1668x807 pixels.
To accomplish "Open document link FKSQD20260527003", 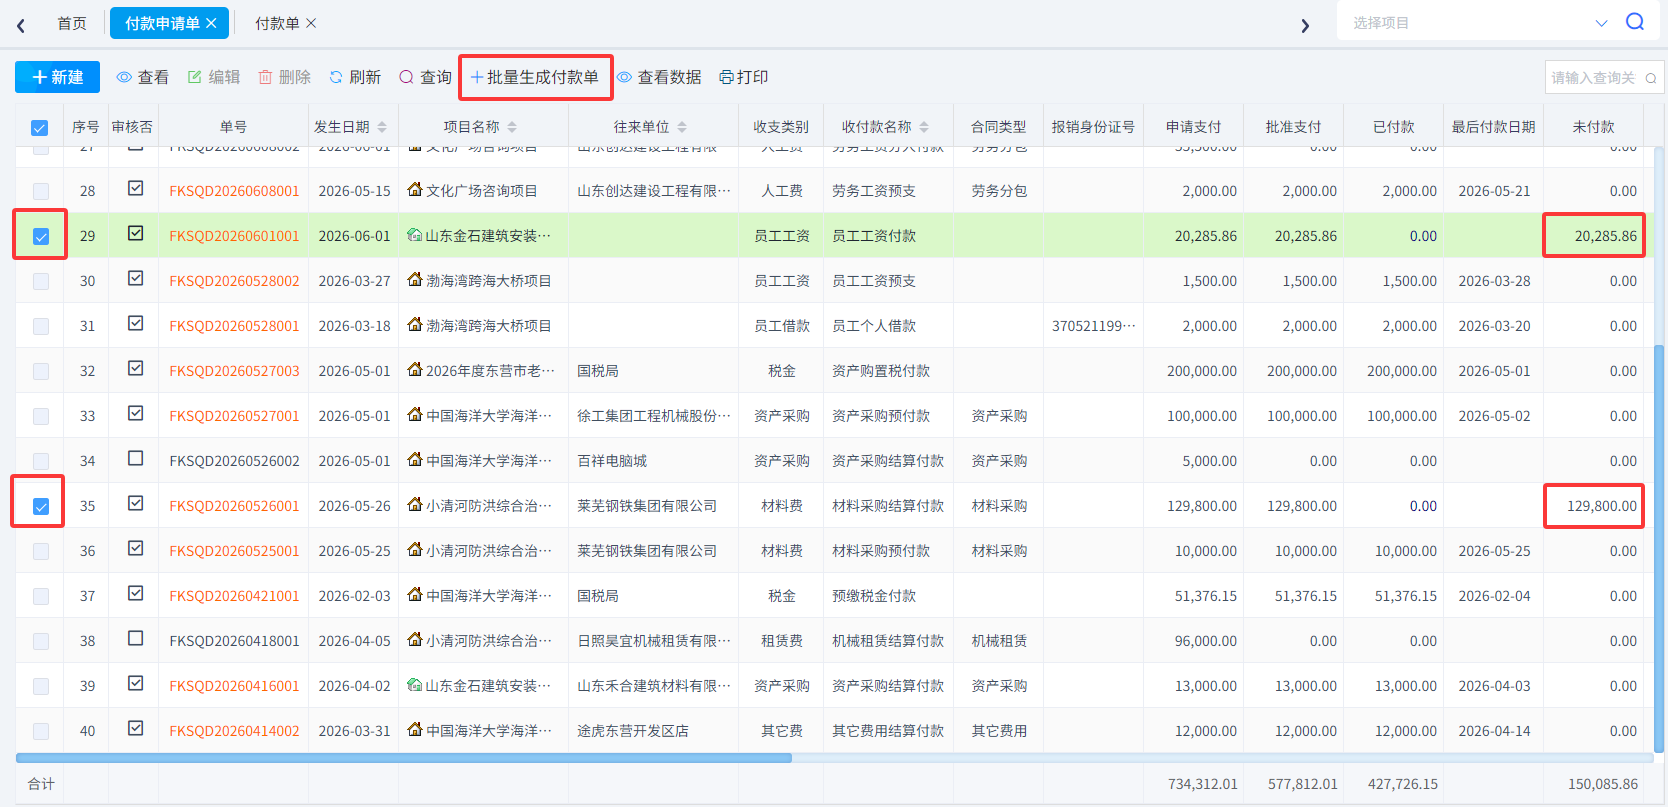I will (234, 371).
